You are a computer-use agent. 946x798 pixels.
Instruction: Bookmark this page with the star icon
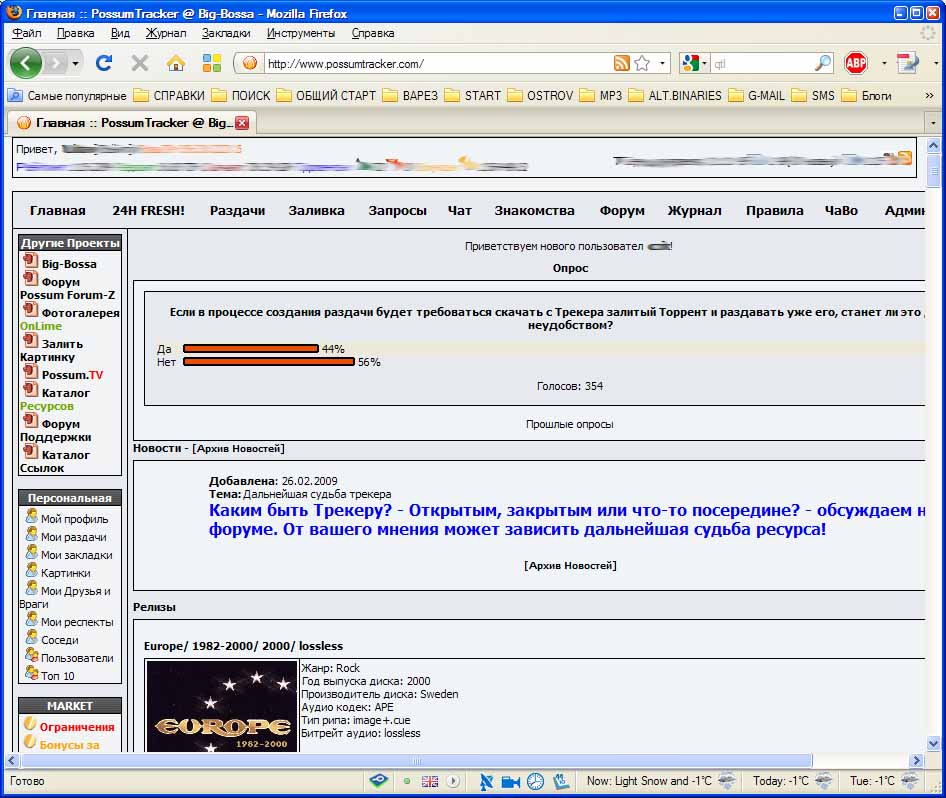(x=643, y=63)
